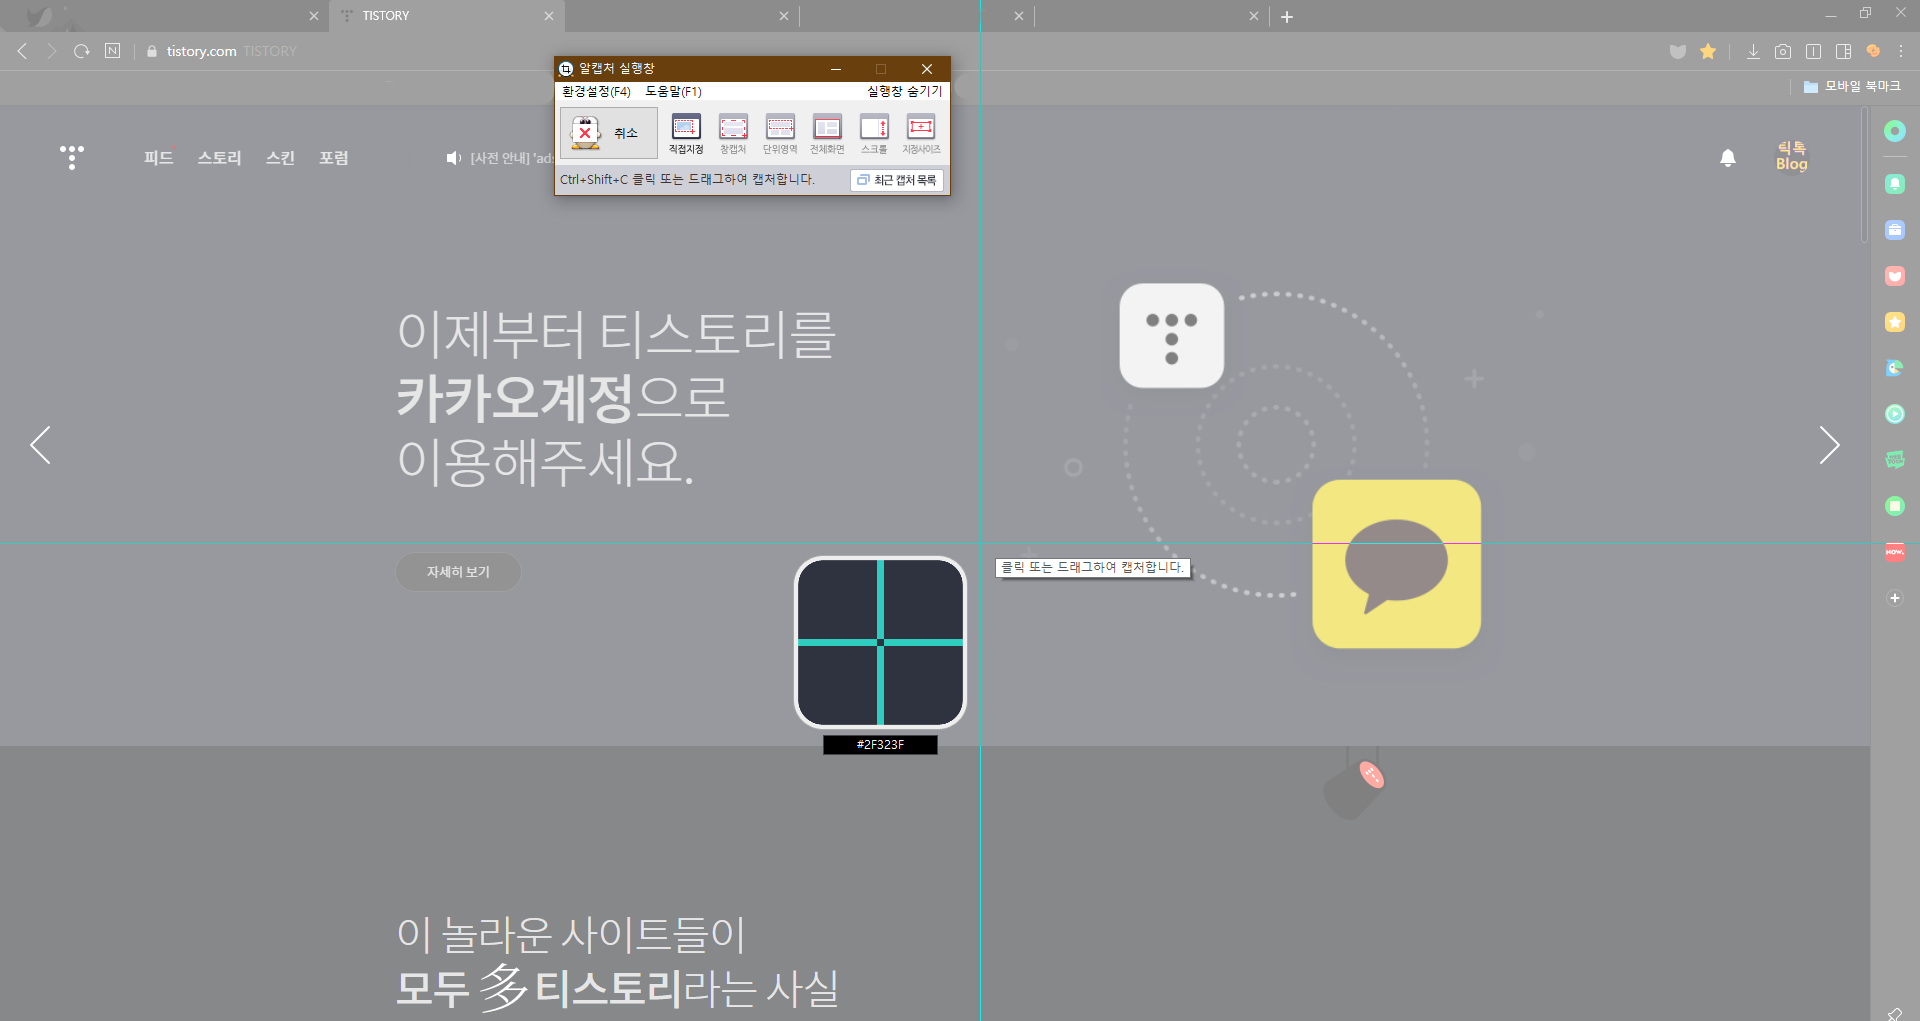Advance the carousel with the right arrow
Viewport: 1920px width, 1021px height.
click(1830, 445)
